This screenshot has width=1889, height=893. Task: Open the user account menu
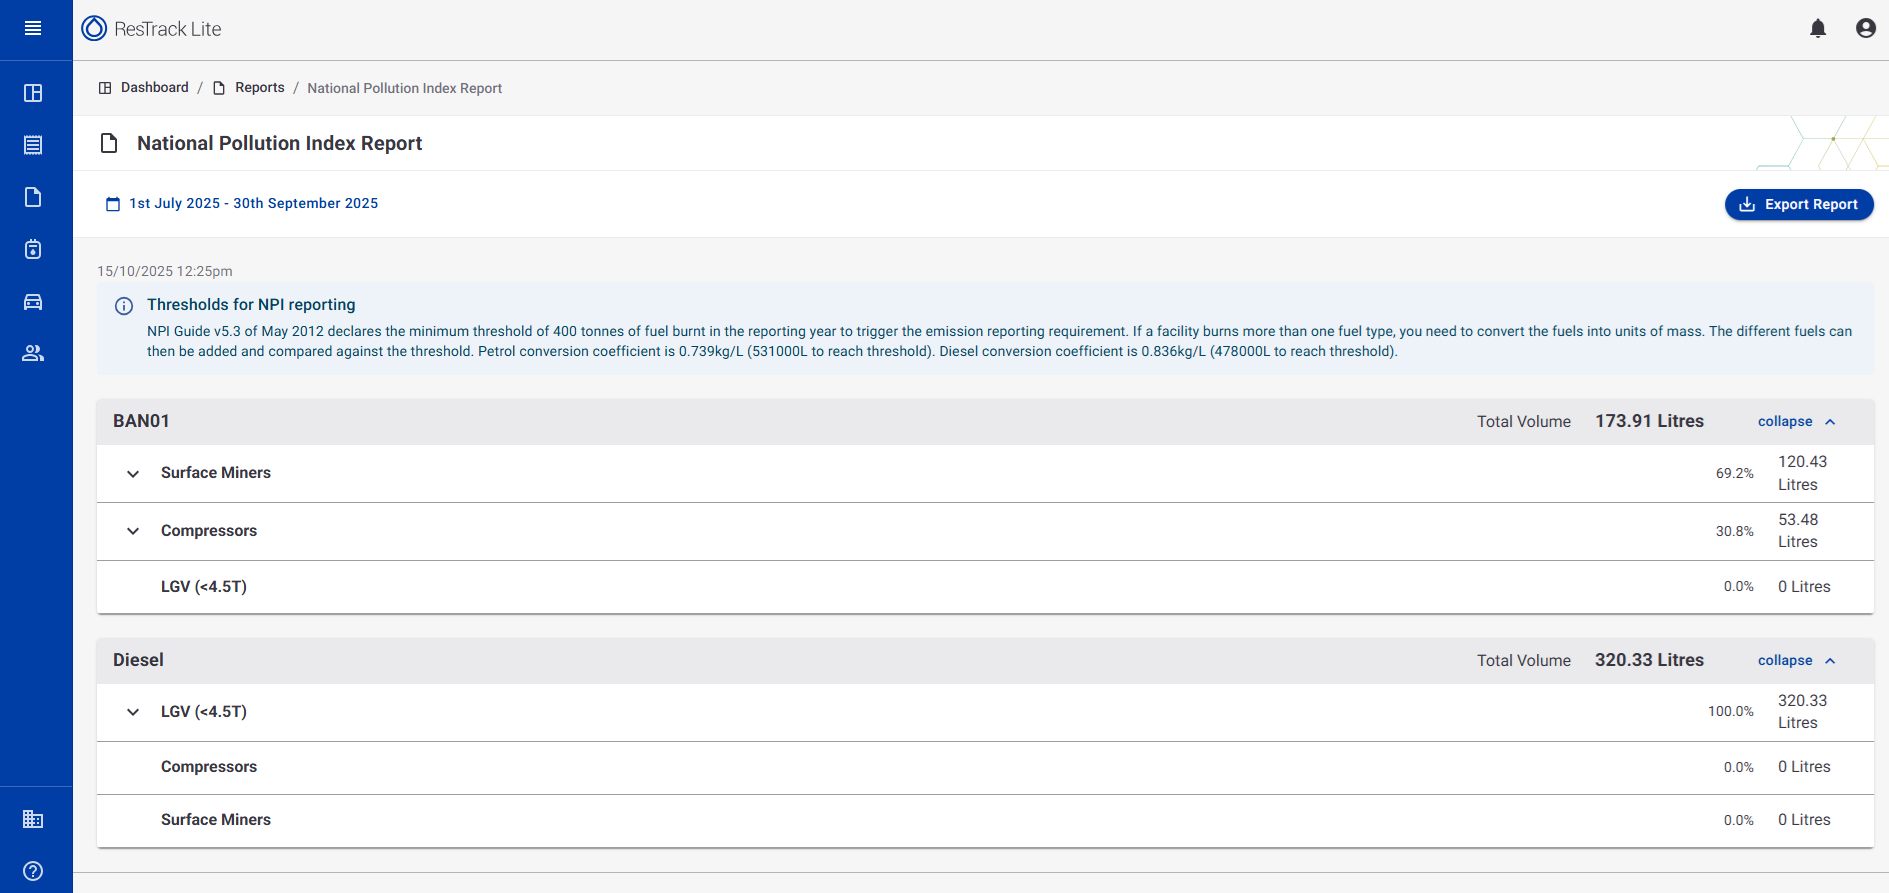tap(1866, 28)
